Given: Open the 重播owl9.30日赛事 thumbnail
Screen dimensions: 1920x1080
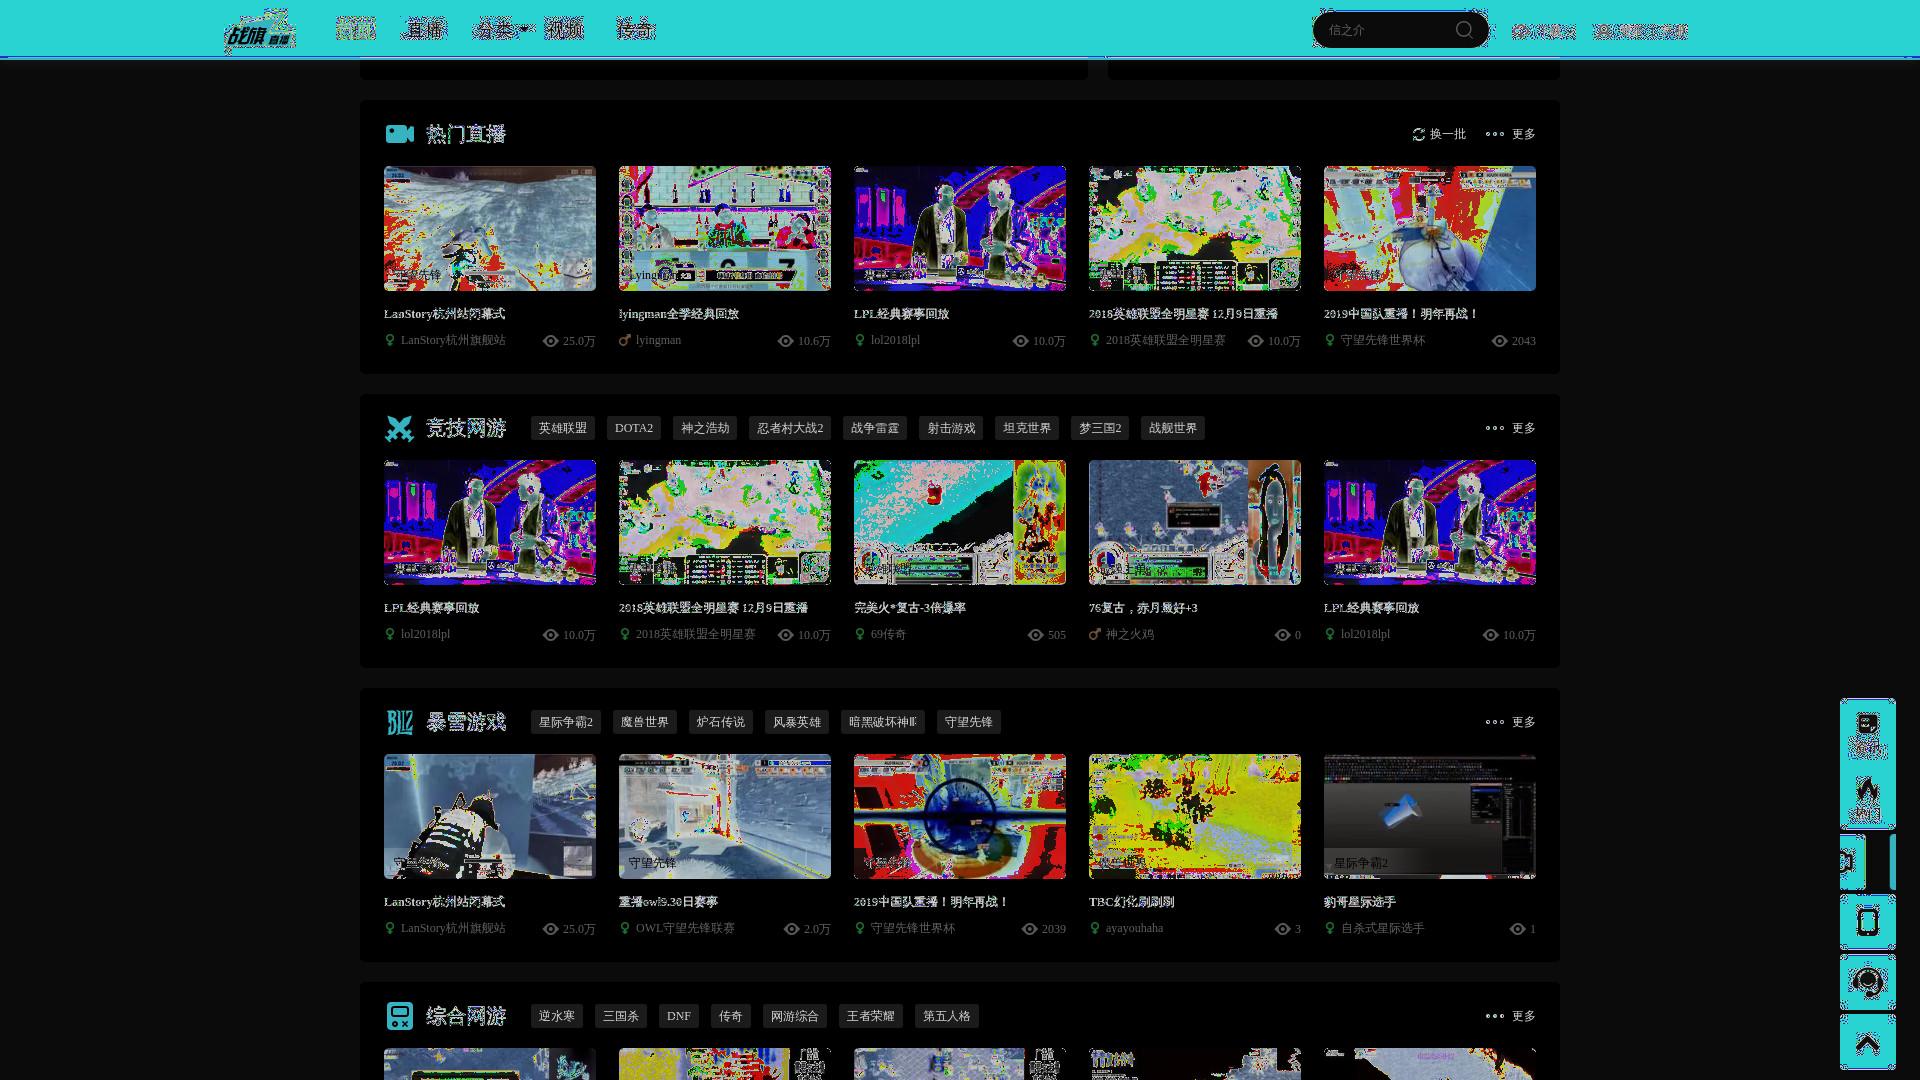Looking at the screenshot, I should 725,816.
